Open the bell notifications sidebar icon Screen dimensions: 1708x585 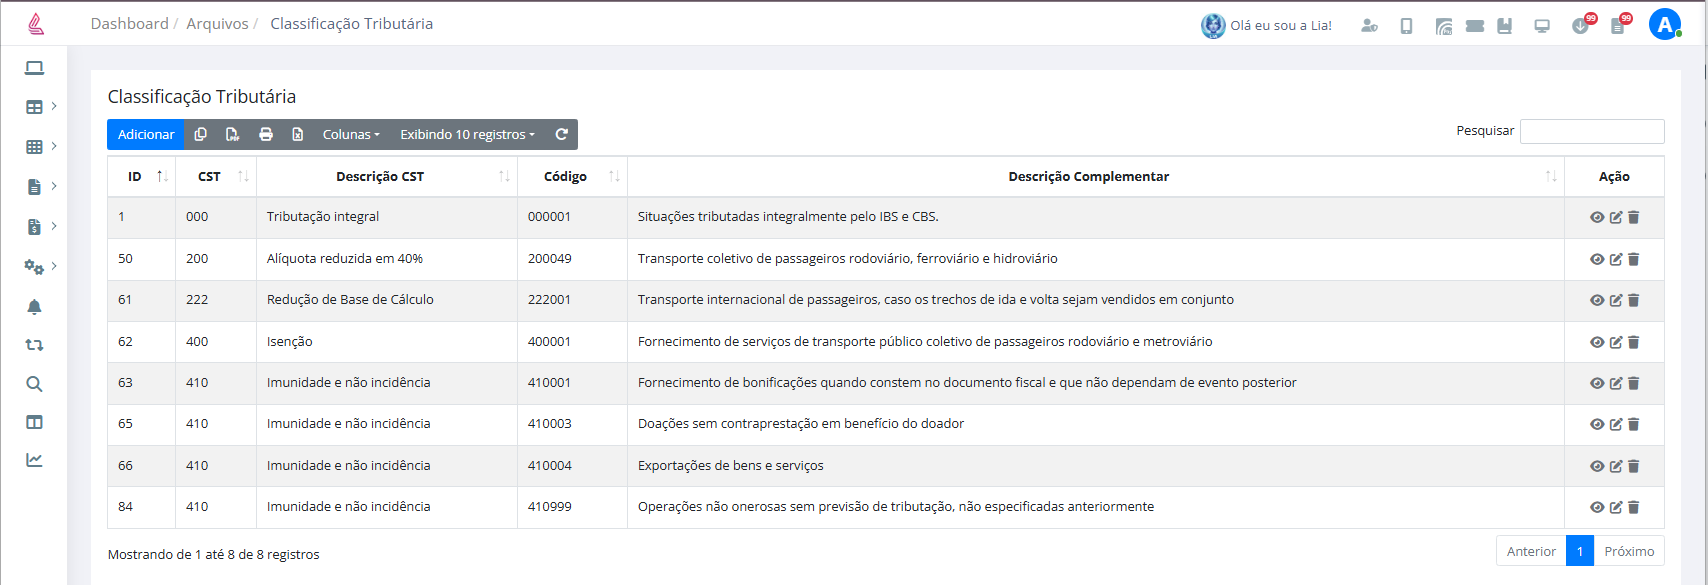(x=34, y=307)
